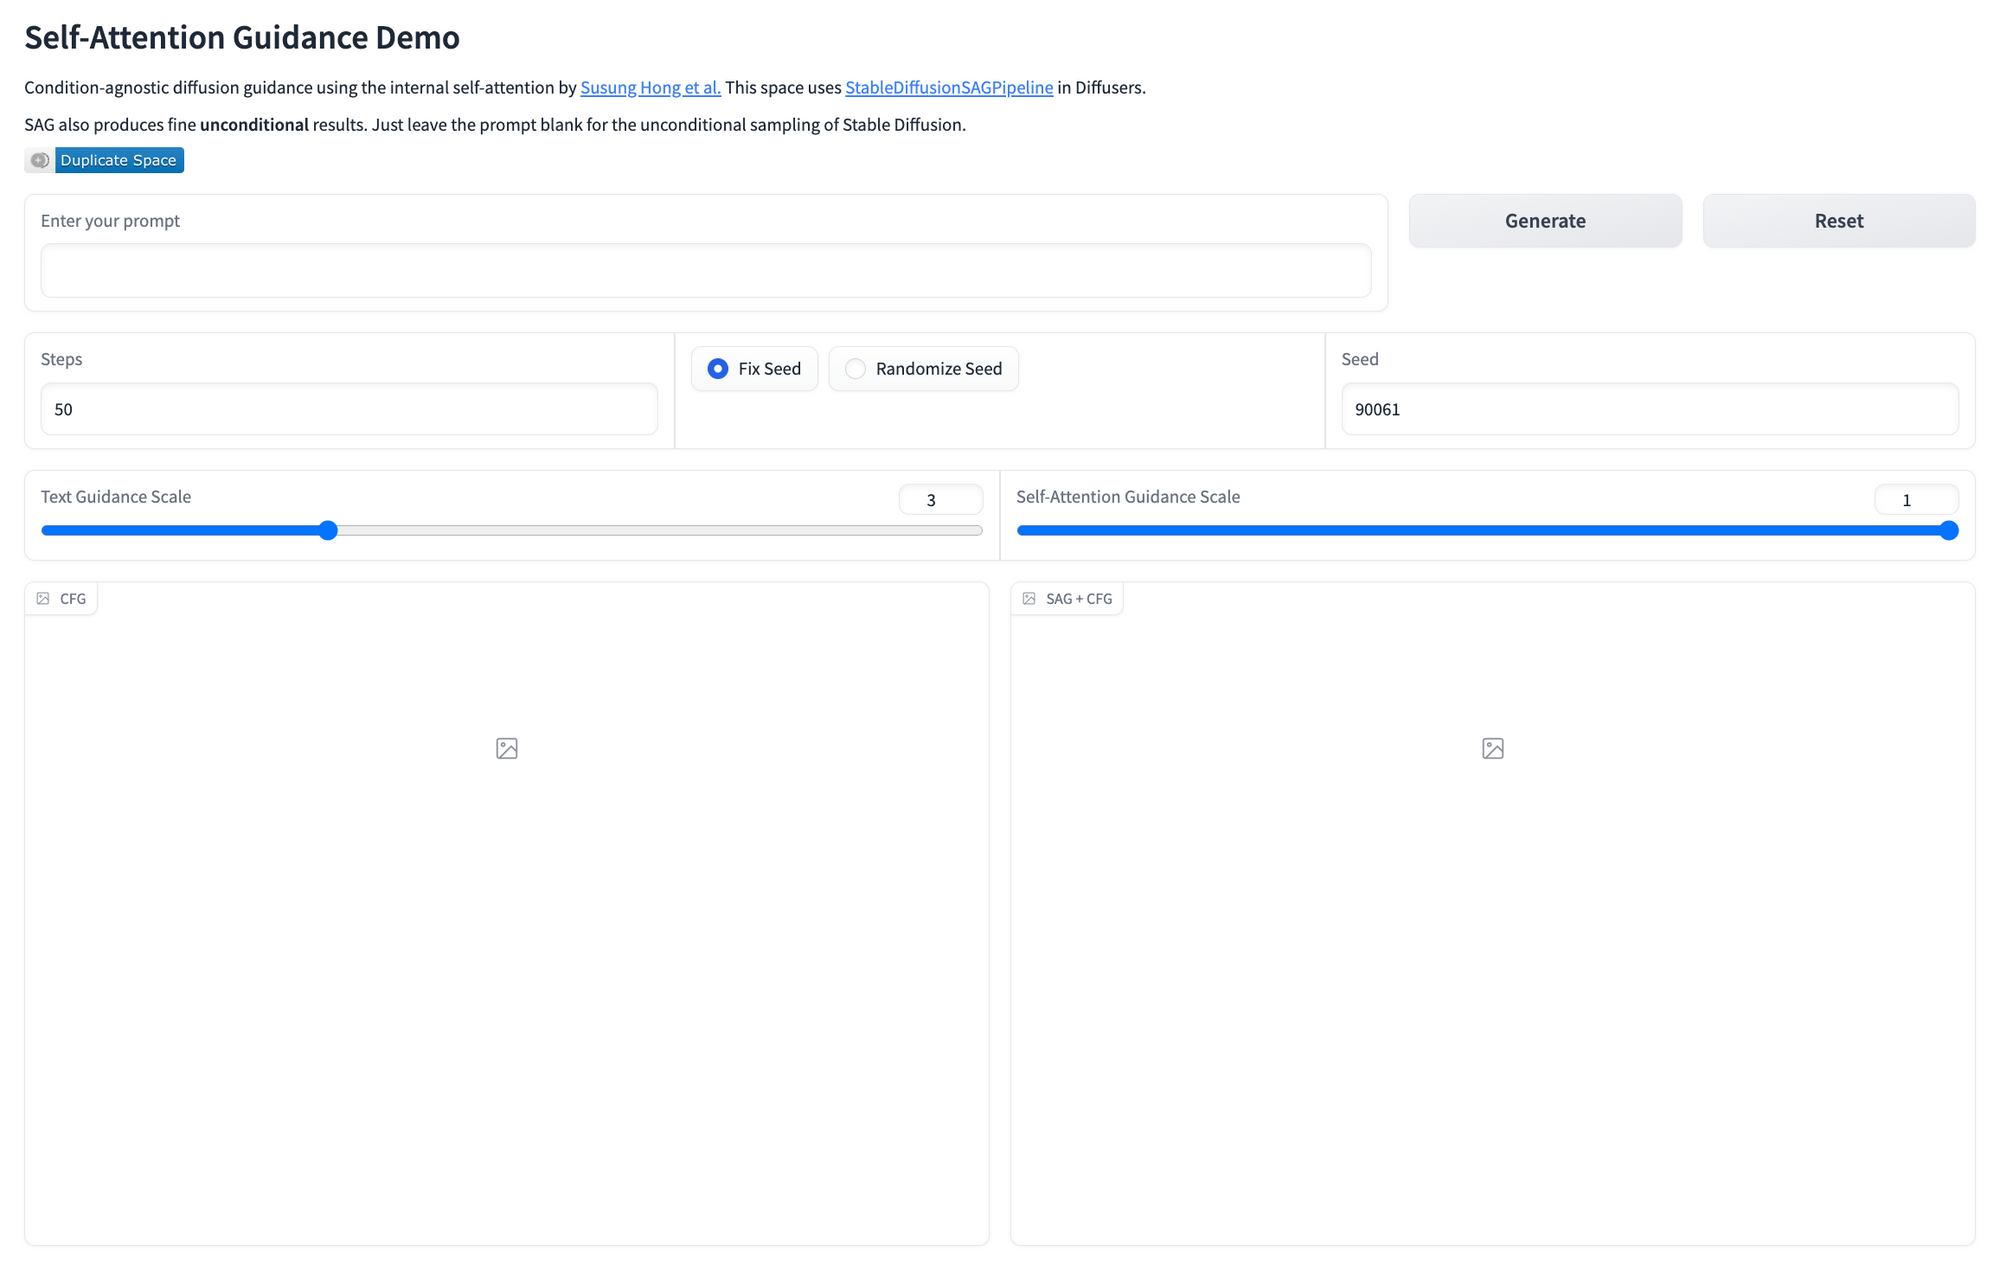2000x1265 pixels.
Task: Click the SAG + CFG placeholder image icon
Action: (x=1492, y=748)
